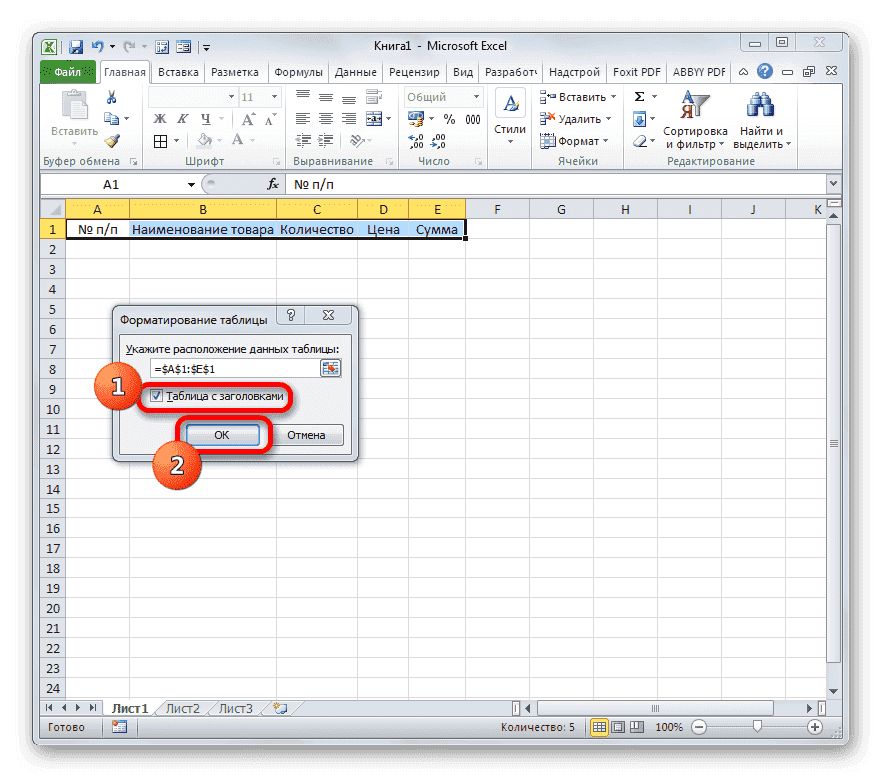Switch to sheet Лист2
The image size is (882, 778).
tap(182, 707)
